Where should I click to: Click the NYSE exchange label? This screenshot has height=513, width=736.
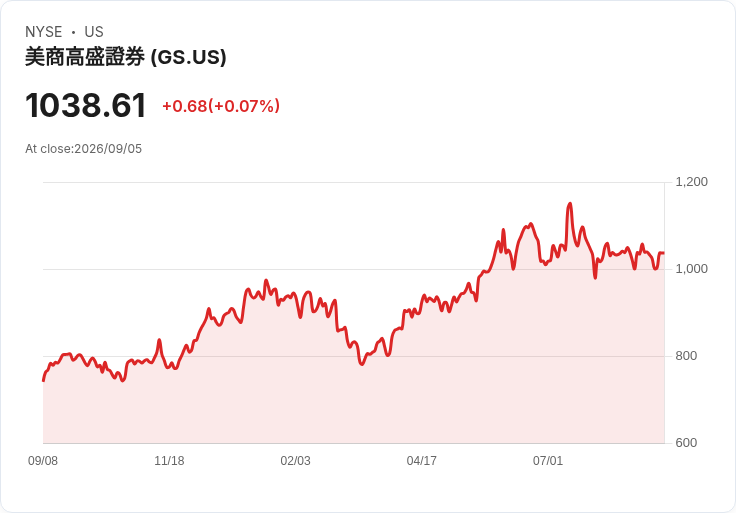coord(44,32)
